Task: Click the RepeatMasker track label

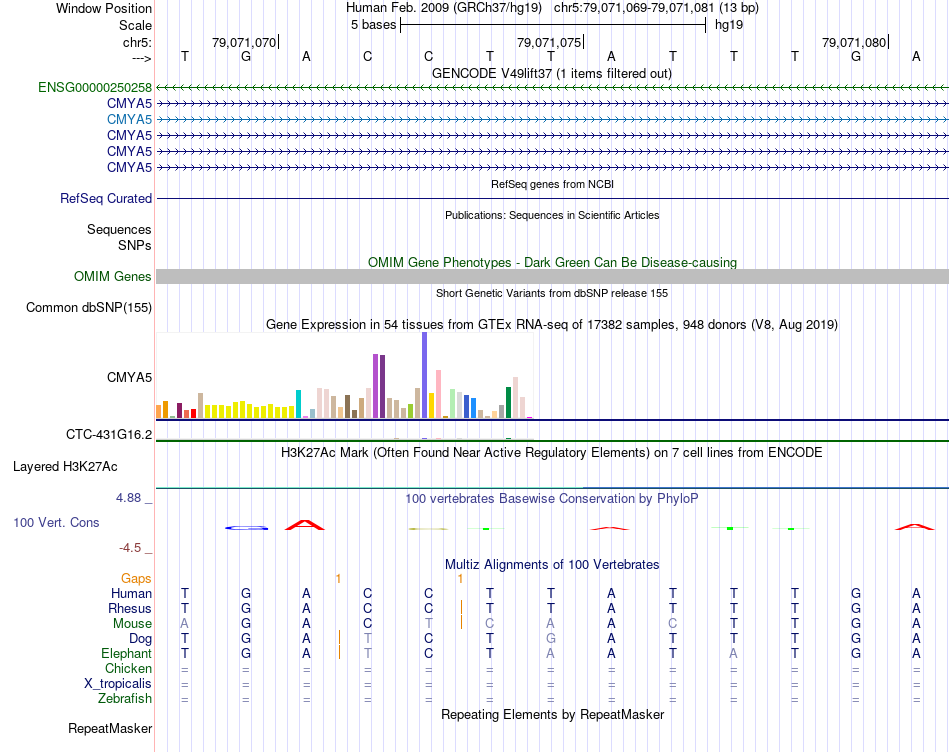Action: (x=110, y=728)
